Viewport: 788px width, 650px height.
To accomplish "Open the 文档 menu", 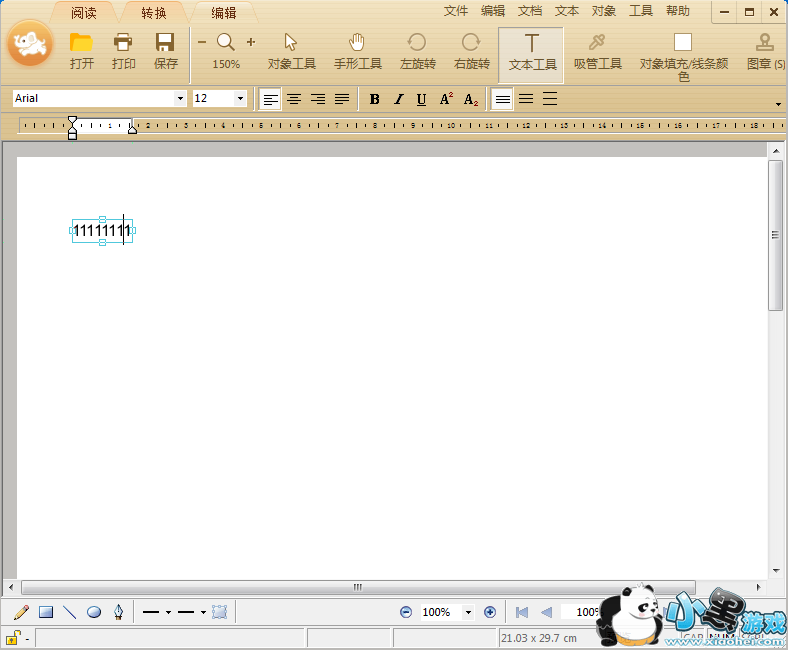I will [530, 11].
